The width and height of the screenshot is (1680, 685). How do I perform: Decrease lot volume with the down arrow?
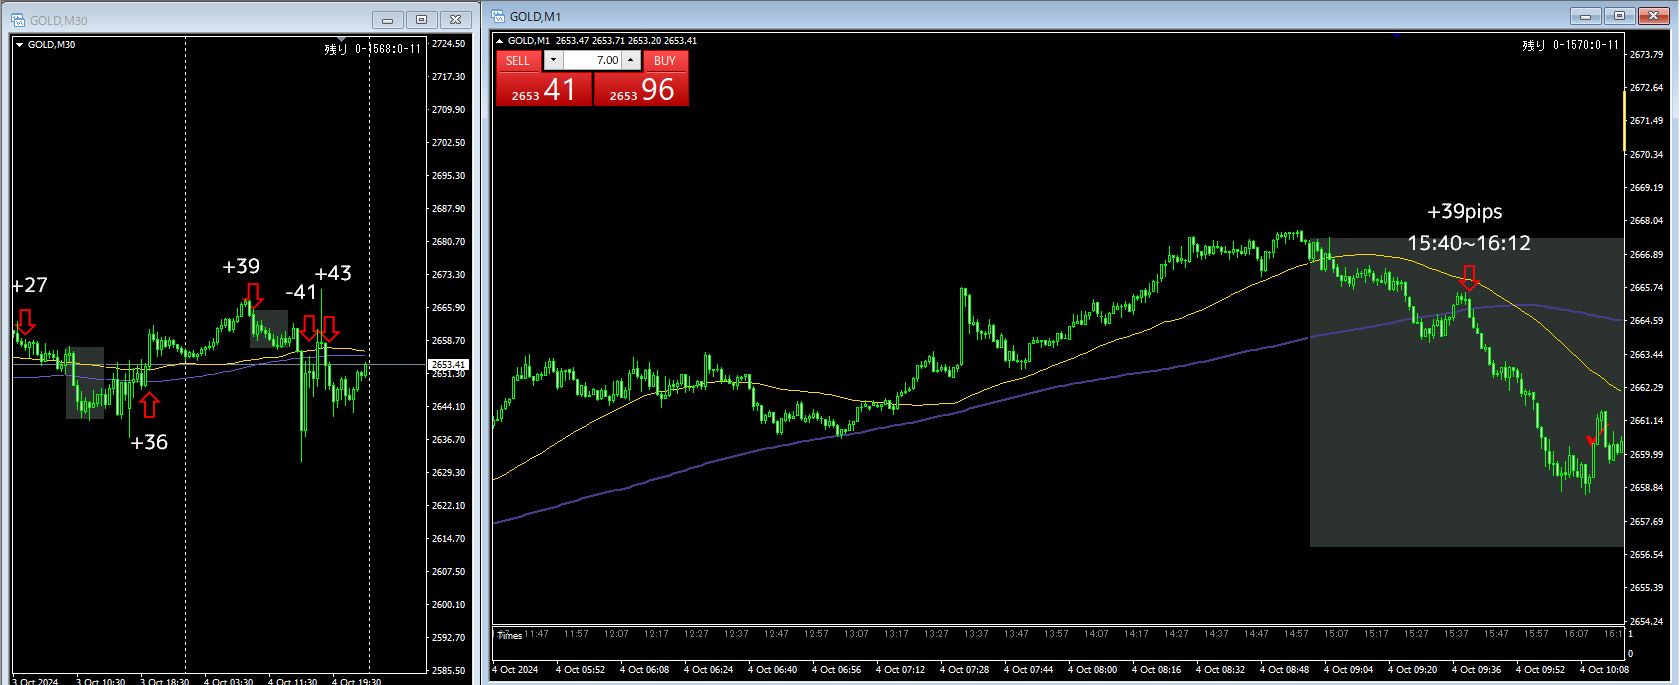(x=553, y=61)
